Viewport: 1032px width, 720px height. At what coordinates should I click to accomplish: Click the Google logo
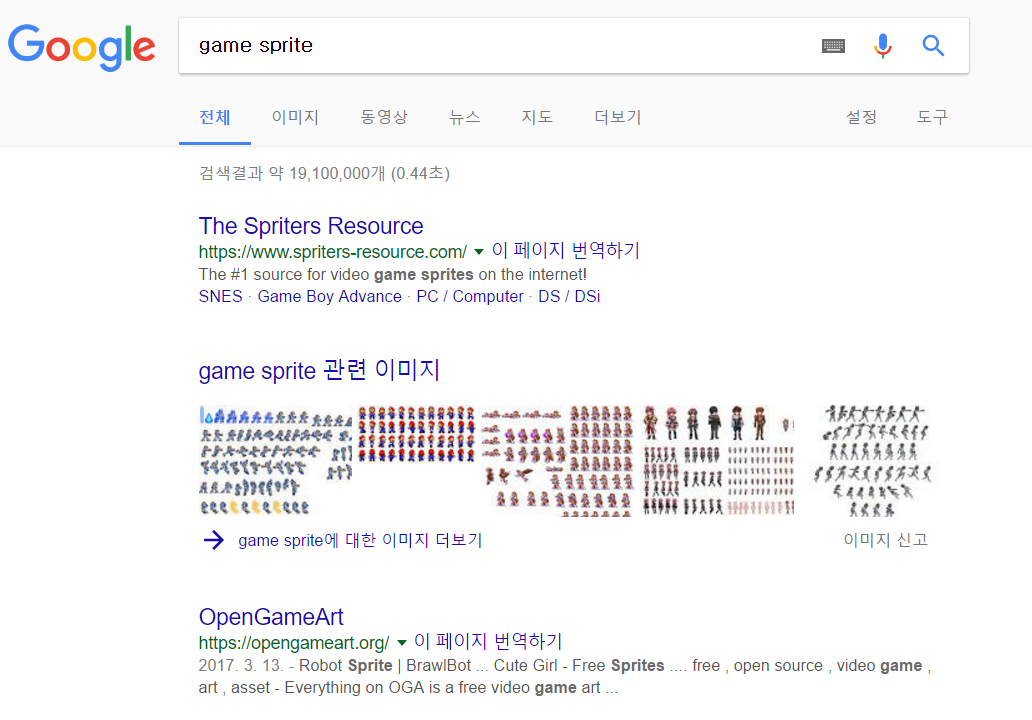point(82,47)
